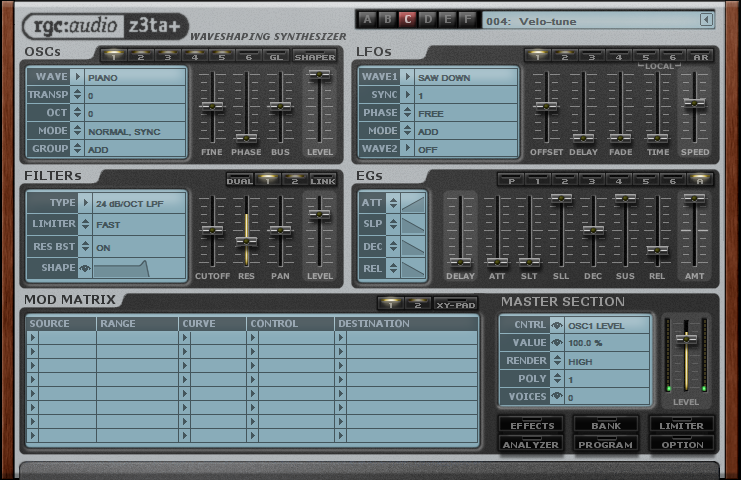The image size is (741, 480).
Task: Click the SHAPE selector icon in FILTERs
Action: point(85,268)
